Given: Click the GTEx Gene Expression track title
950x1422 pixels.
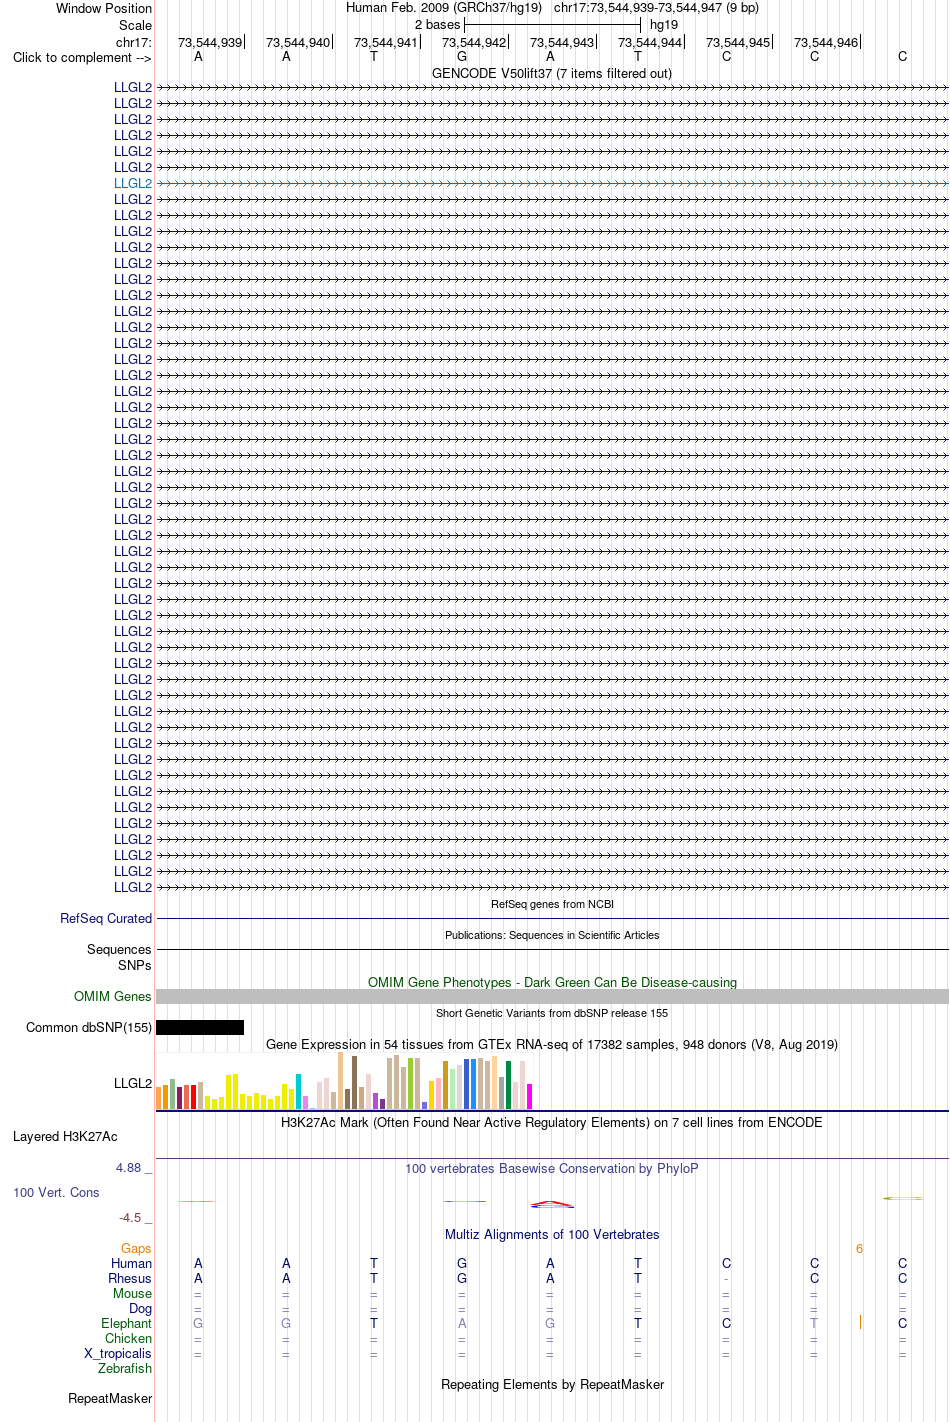Looking at the screenshot, I should (x=552, y=1044).
